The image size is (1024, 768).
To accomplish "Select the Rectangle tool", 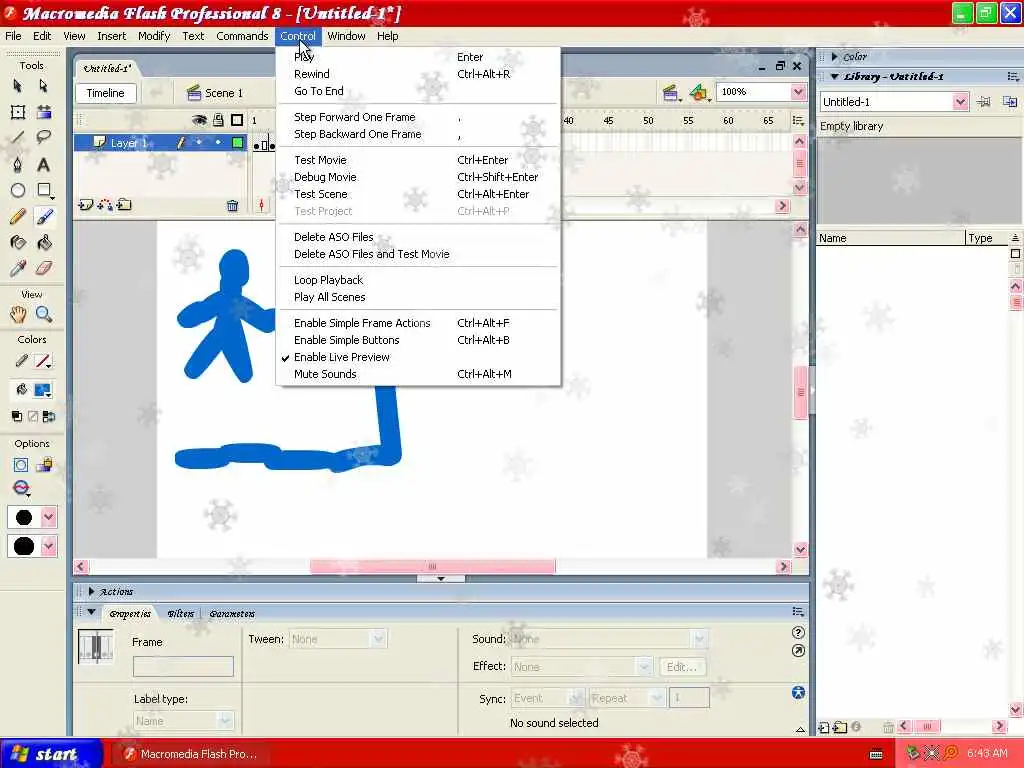I will (x=44, y=190).
